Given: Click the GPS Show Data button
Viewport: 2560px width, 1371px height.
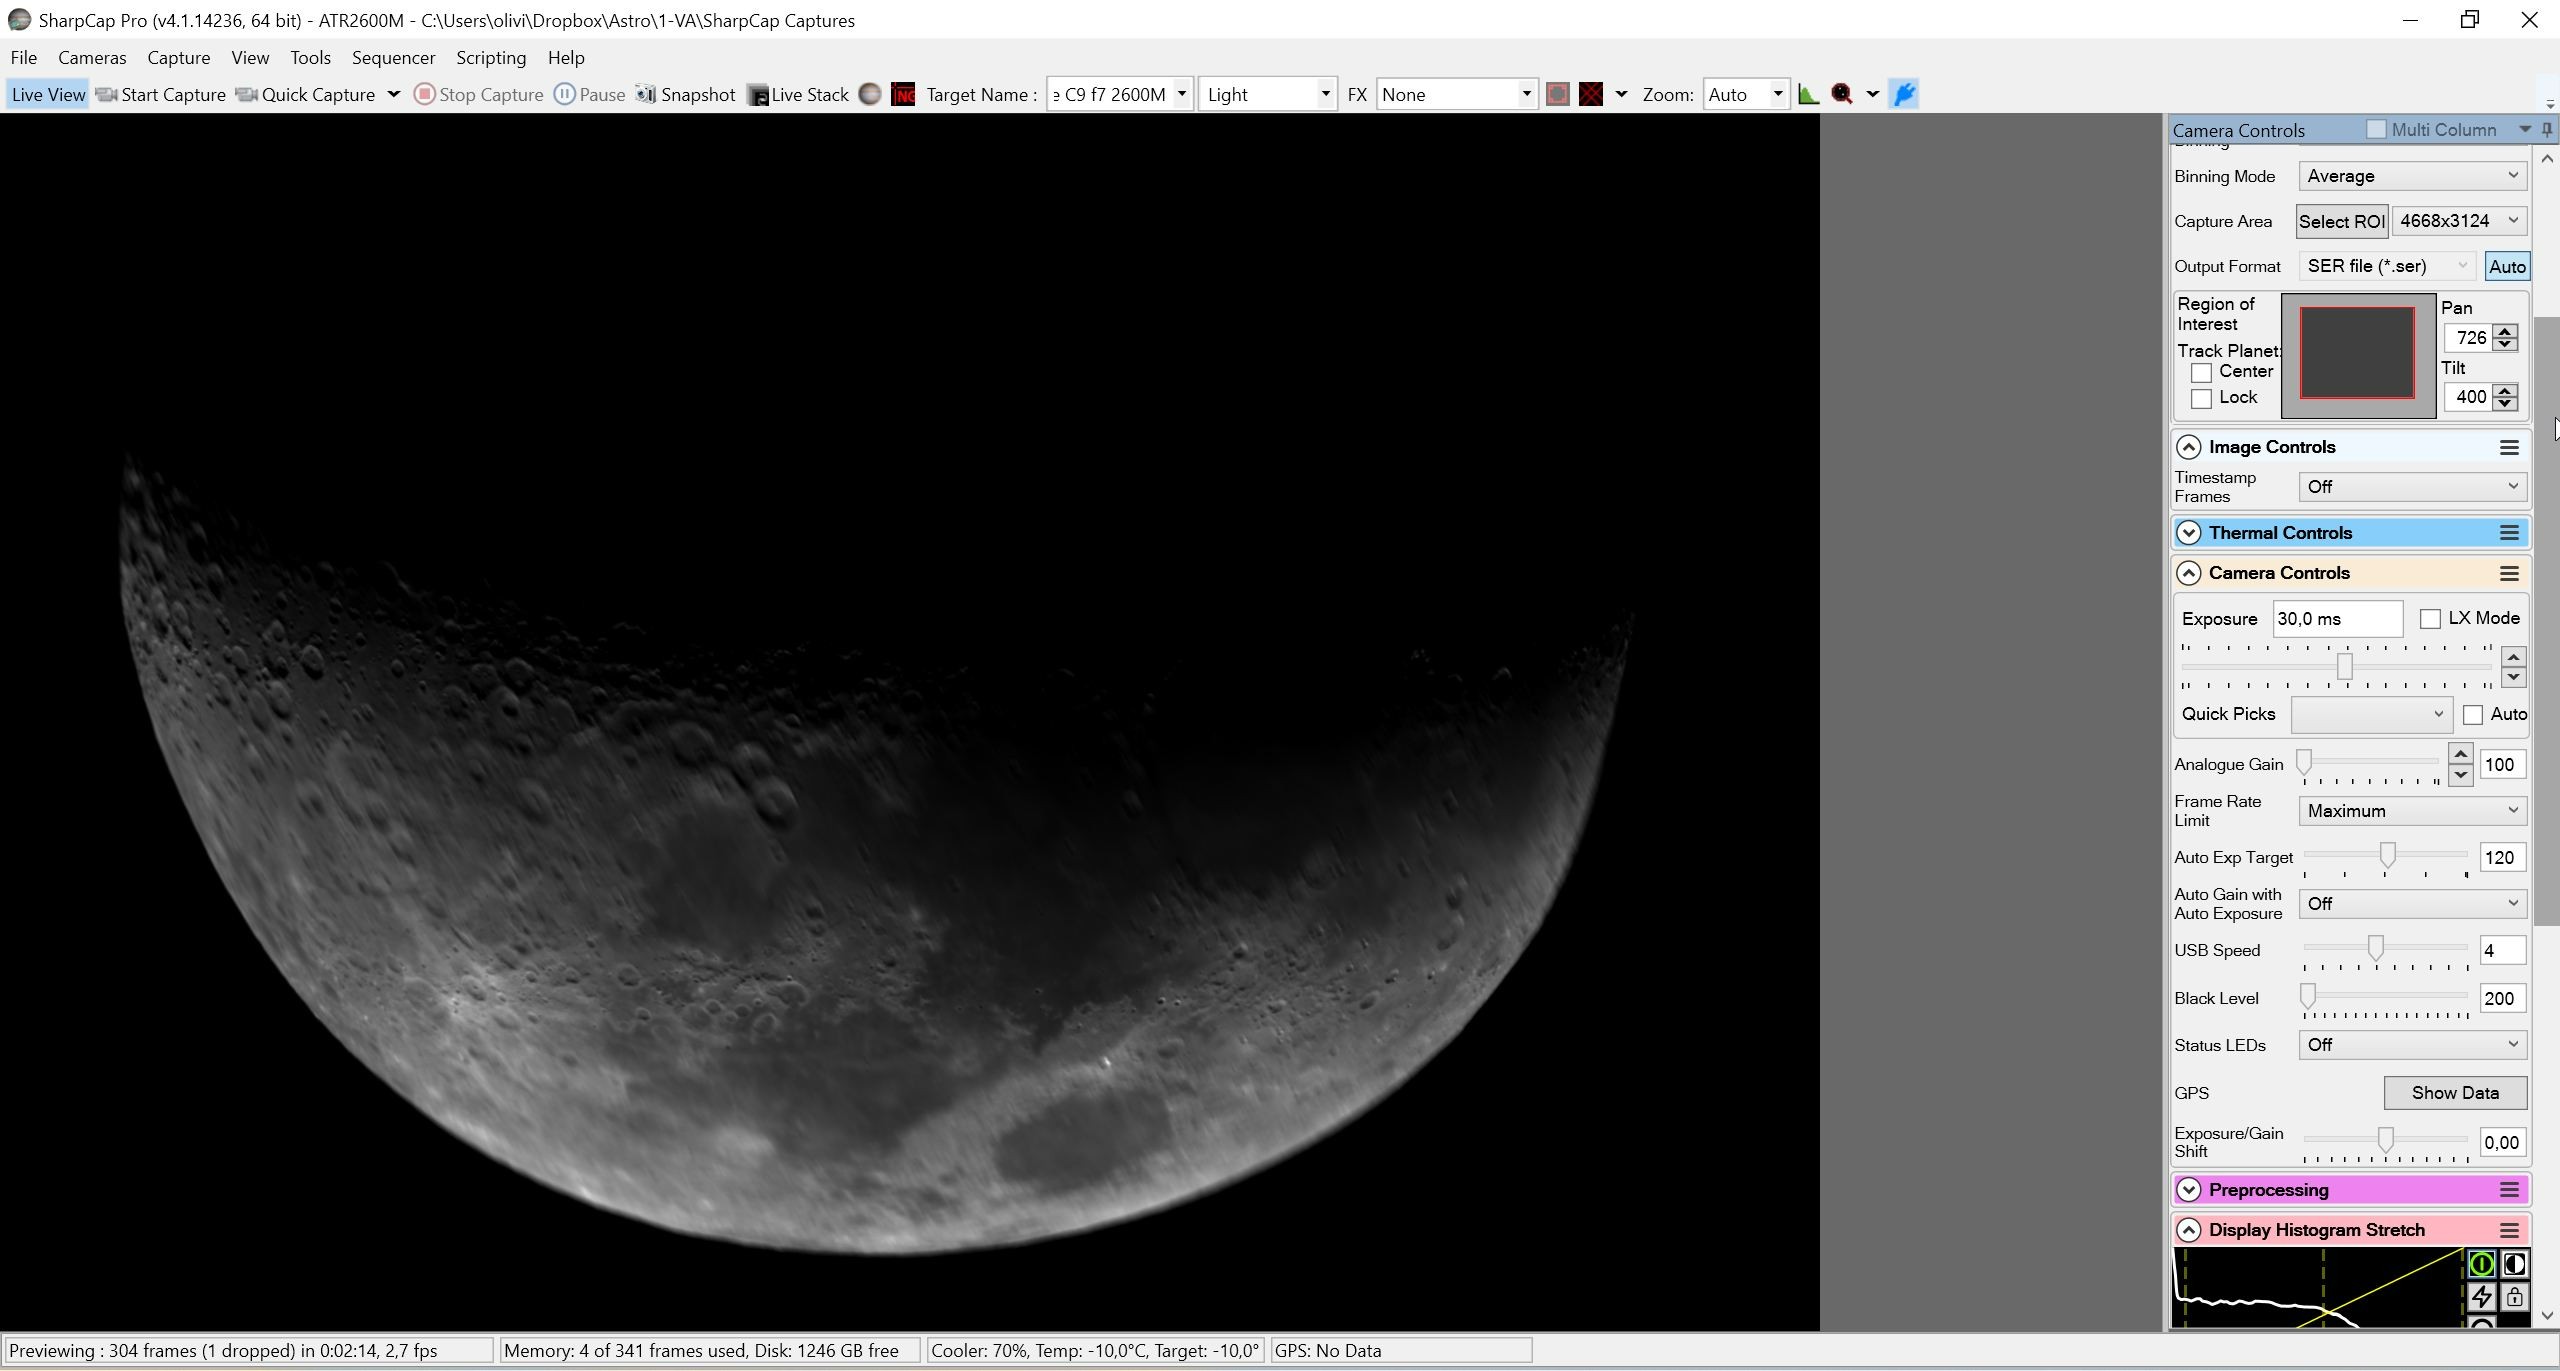Looking at the screenshot, I should coord(2455,1093).
